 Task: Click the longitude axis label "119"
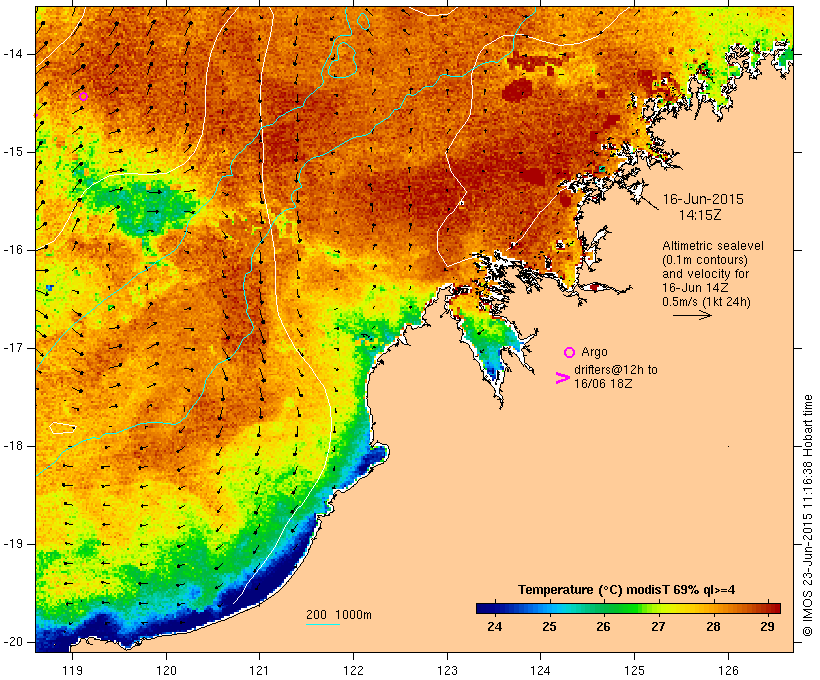(72, 670)
